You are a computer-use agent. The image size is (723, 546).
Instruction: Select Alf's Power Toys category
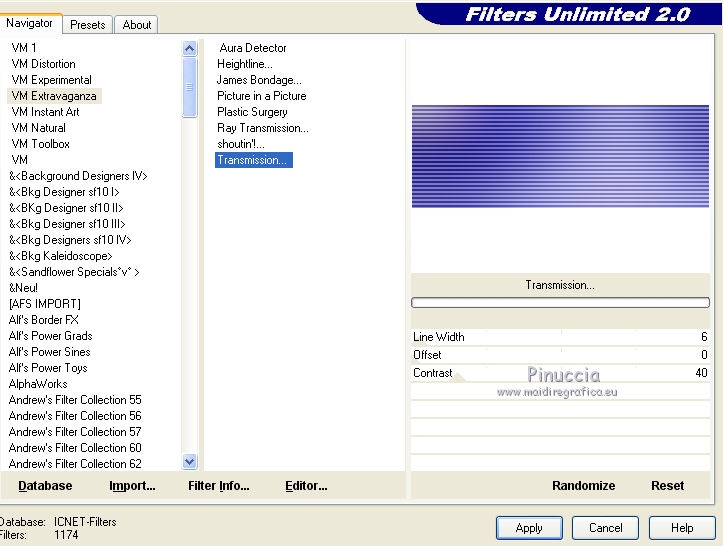(48, 368)
